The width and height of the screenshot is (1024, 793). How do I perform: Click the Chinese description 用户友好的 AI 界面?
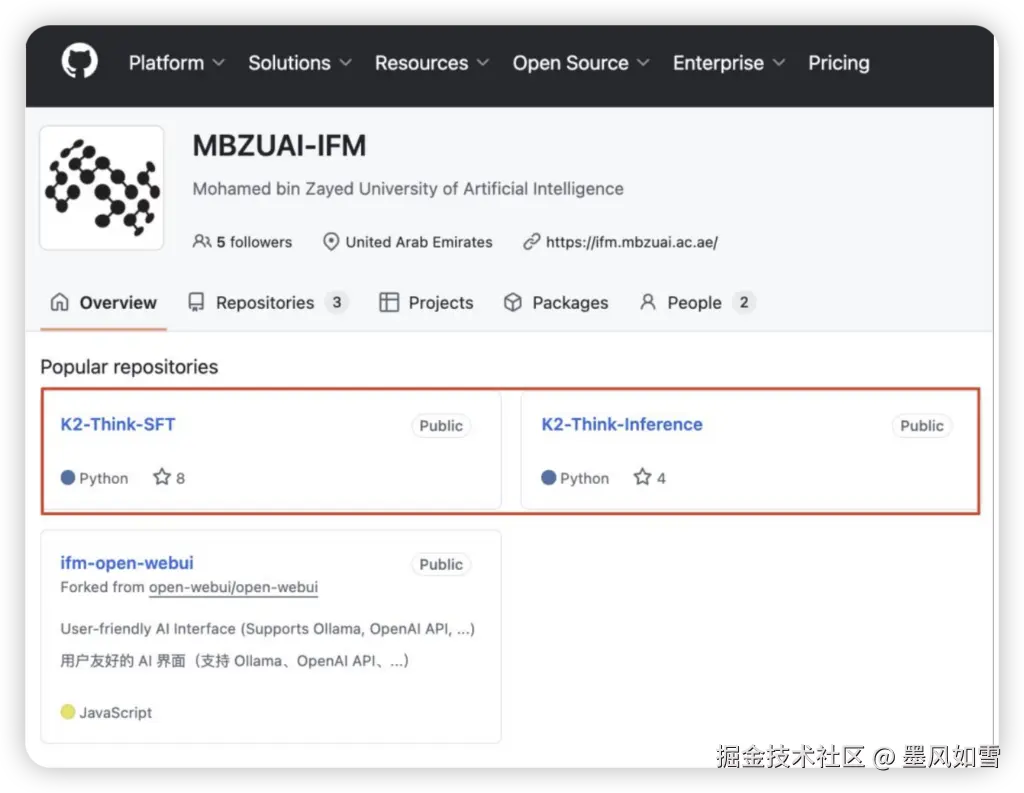click(x=234, y=661)
